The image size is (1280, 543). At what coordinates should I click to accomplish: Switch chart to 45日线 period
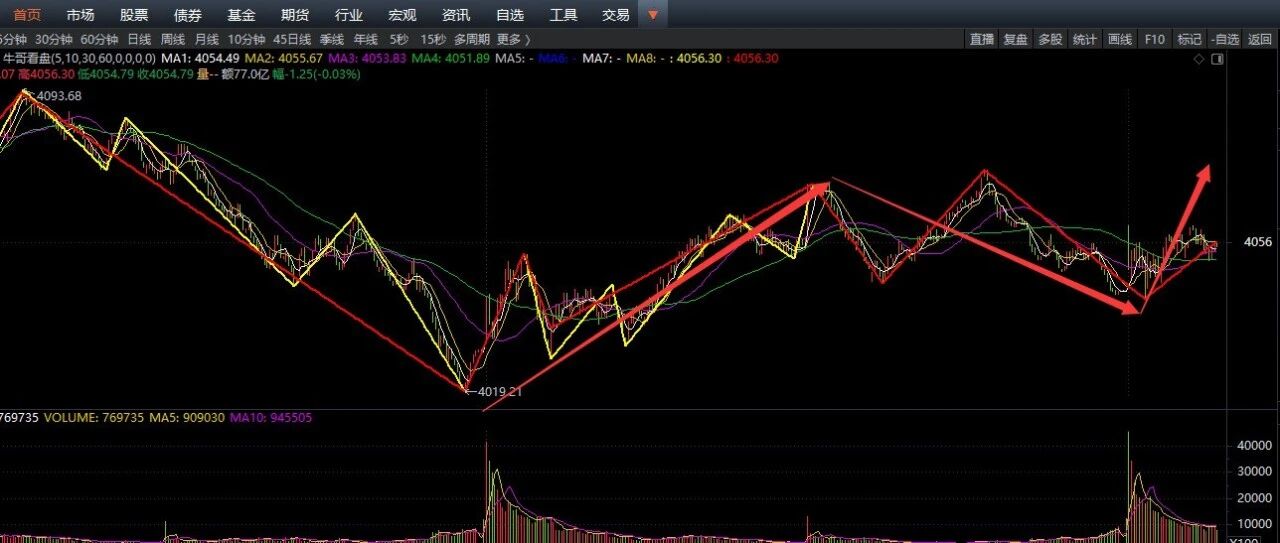pyautogui.click(x=293, y=39)
